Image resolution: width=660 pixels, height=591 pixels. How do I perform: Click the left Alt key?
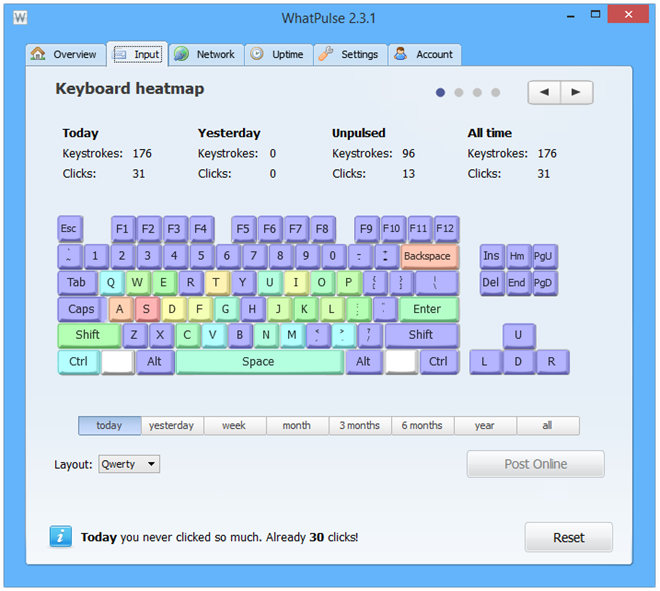click(x=154, y=362)
